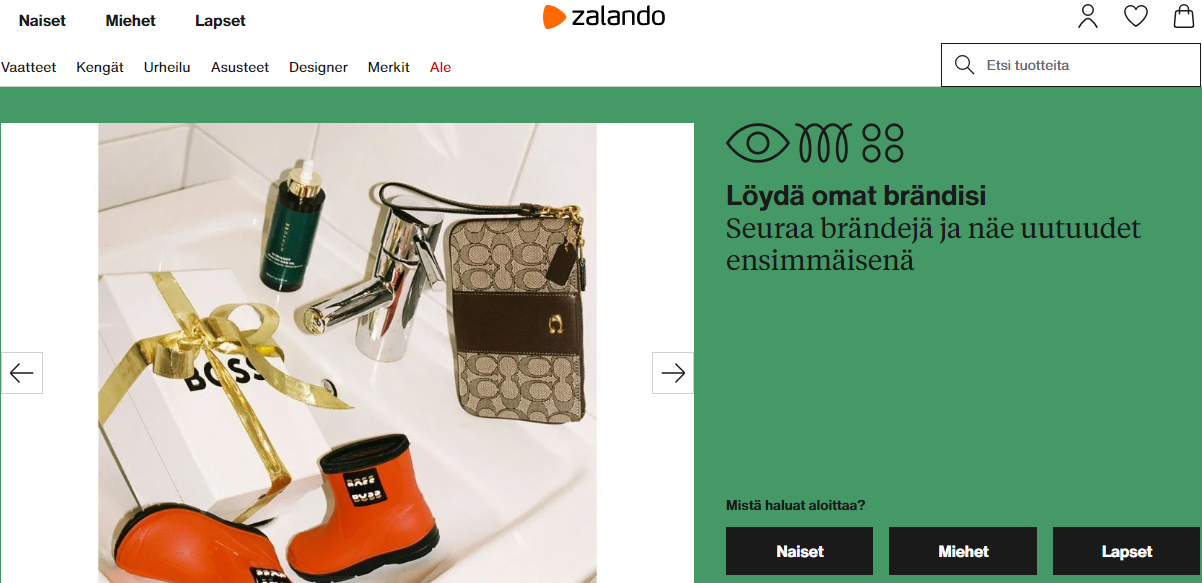Open the Urheilu category menu
The image size is (1202, 583).
click(167, 67)
